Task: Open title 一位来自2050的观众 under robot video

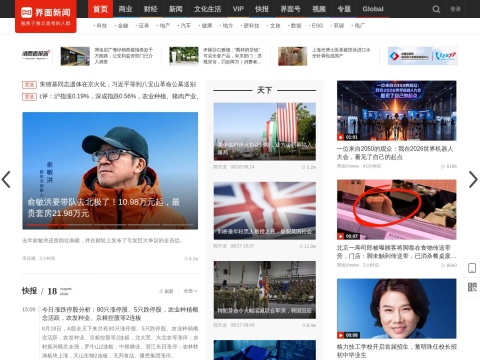Action: click(395, 153)
